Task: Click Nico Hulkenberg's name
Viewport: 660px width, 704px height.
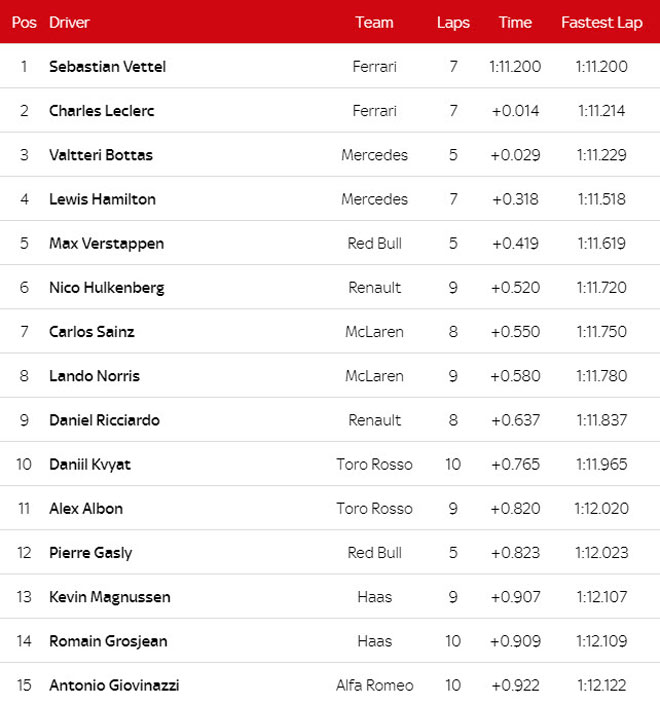Action: point(106,288)
